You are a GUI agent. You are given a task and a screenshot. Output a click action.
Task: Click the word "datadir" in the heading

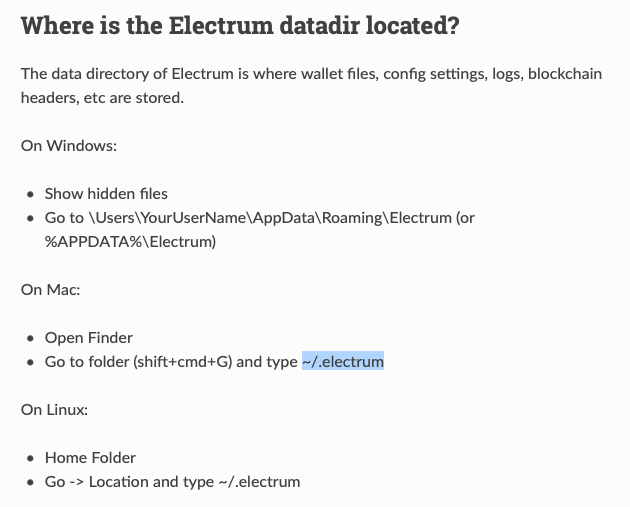295,25
